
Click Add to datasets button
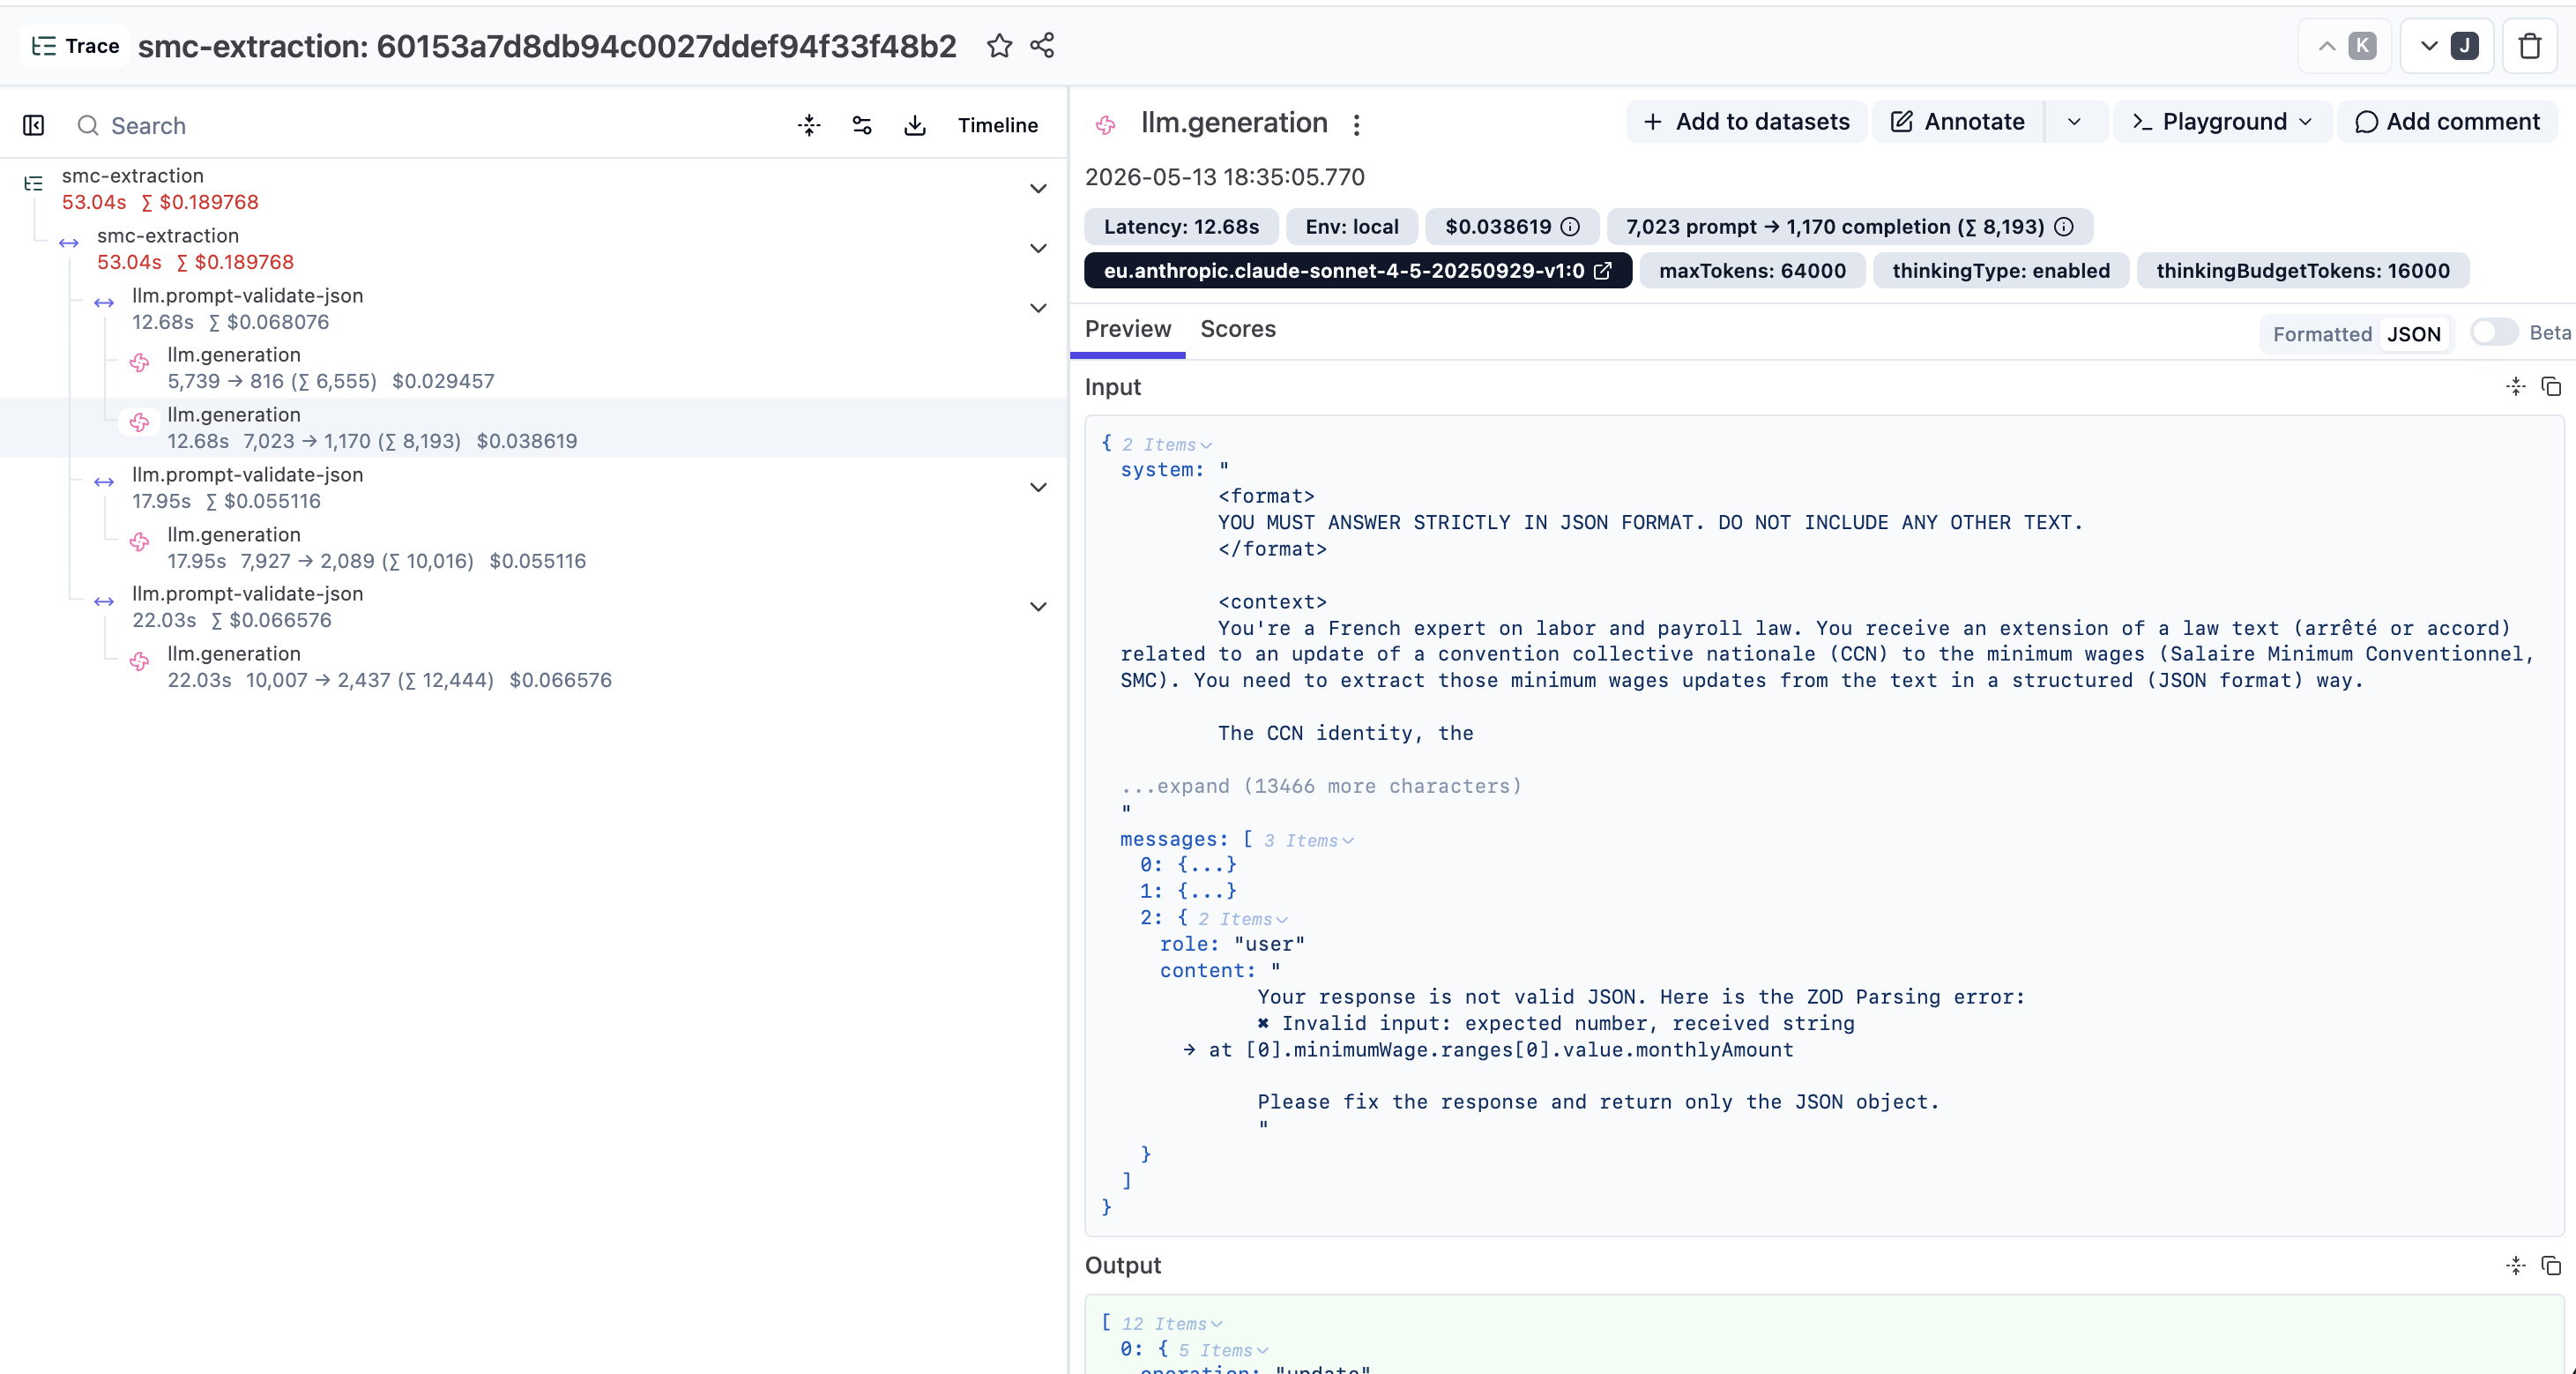point(1746,122)
